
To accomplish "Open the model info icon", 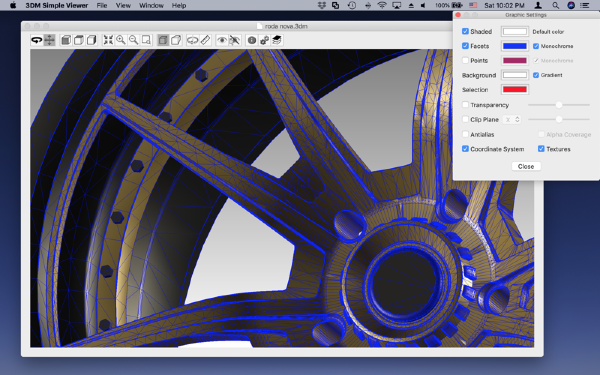I will coord(251,40).
